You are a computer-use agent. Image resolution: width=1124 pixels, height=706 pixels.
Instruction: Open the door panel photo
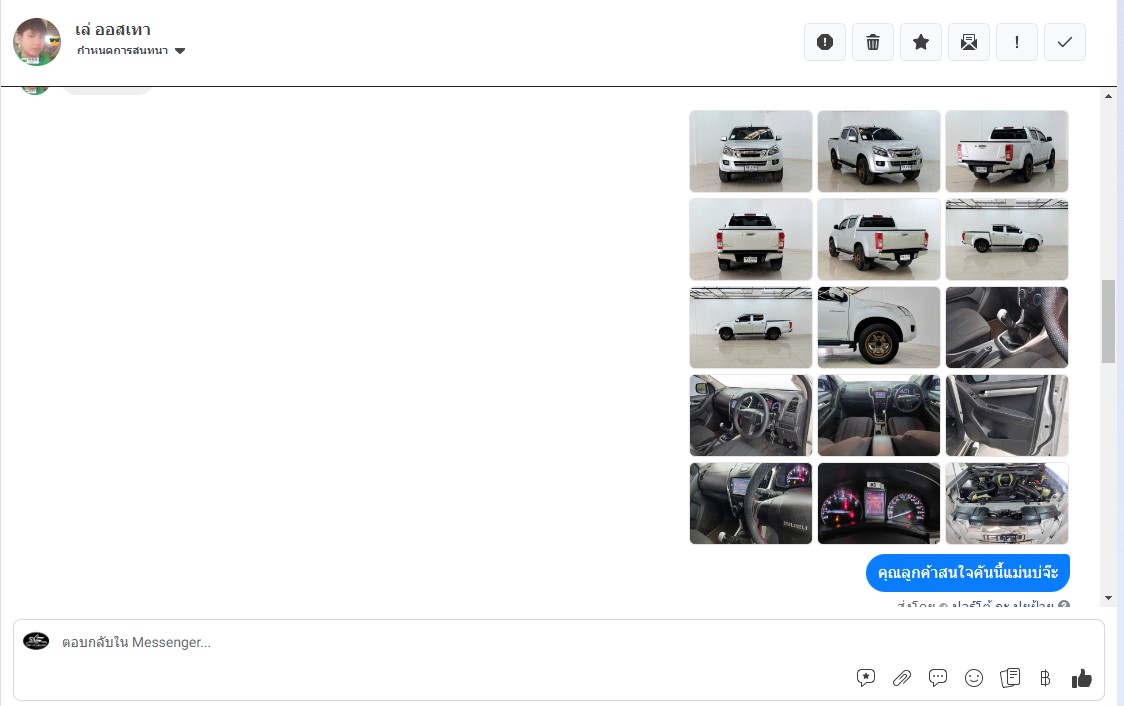[1006, 416]
